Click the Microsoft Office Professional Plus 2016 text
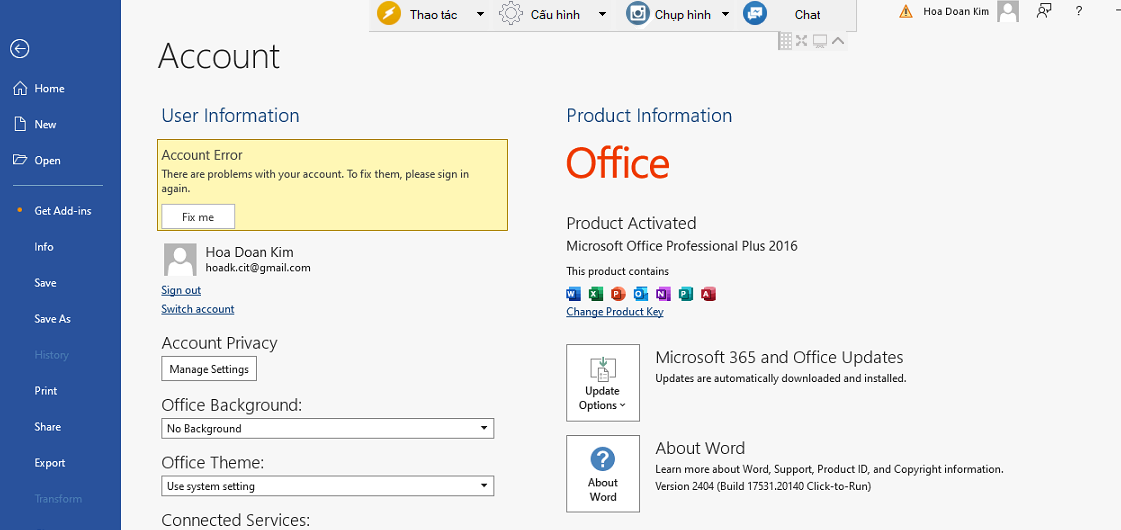The image size is (1121, 530). coord(682,246)
